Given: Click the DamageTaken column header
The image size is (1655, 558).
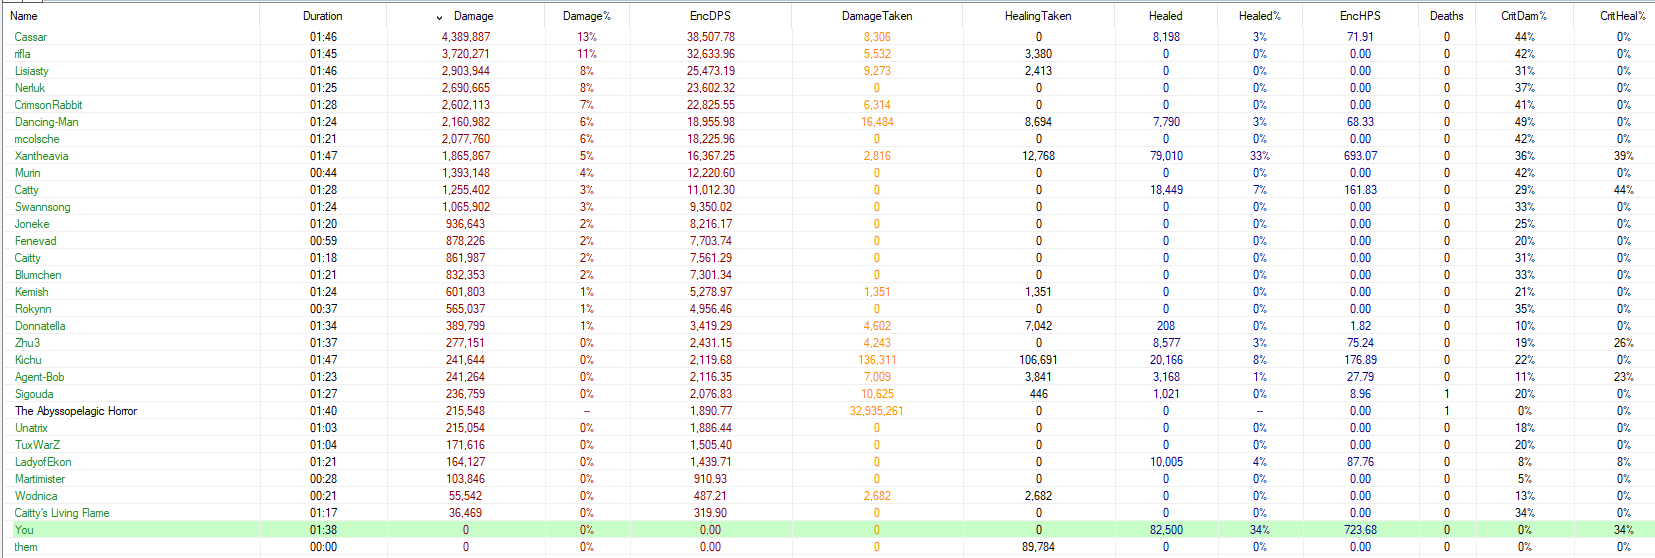Looking at the screenshot, I should point(876,16).
